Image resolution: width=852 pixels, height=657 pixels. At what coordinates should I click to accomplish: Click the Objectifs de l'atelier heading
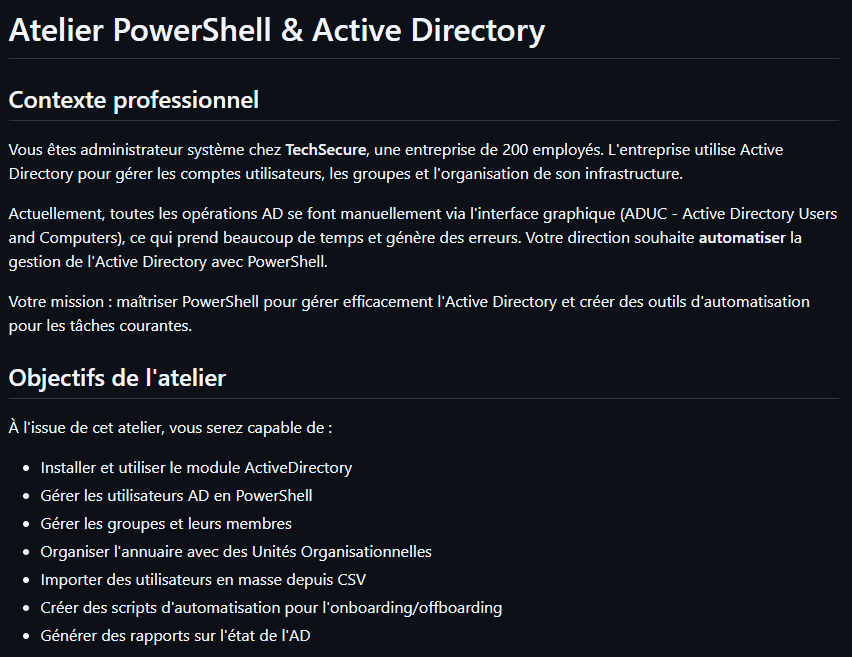click(117, 378)
